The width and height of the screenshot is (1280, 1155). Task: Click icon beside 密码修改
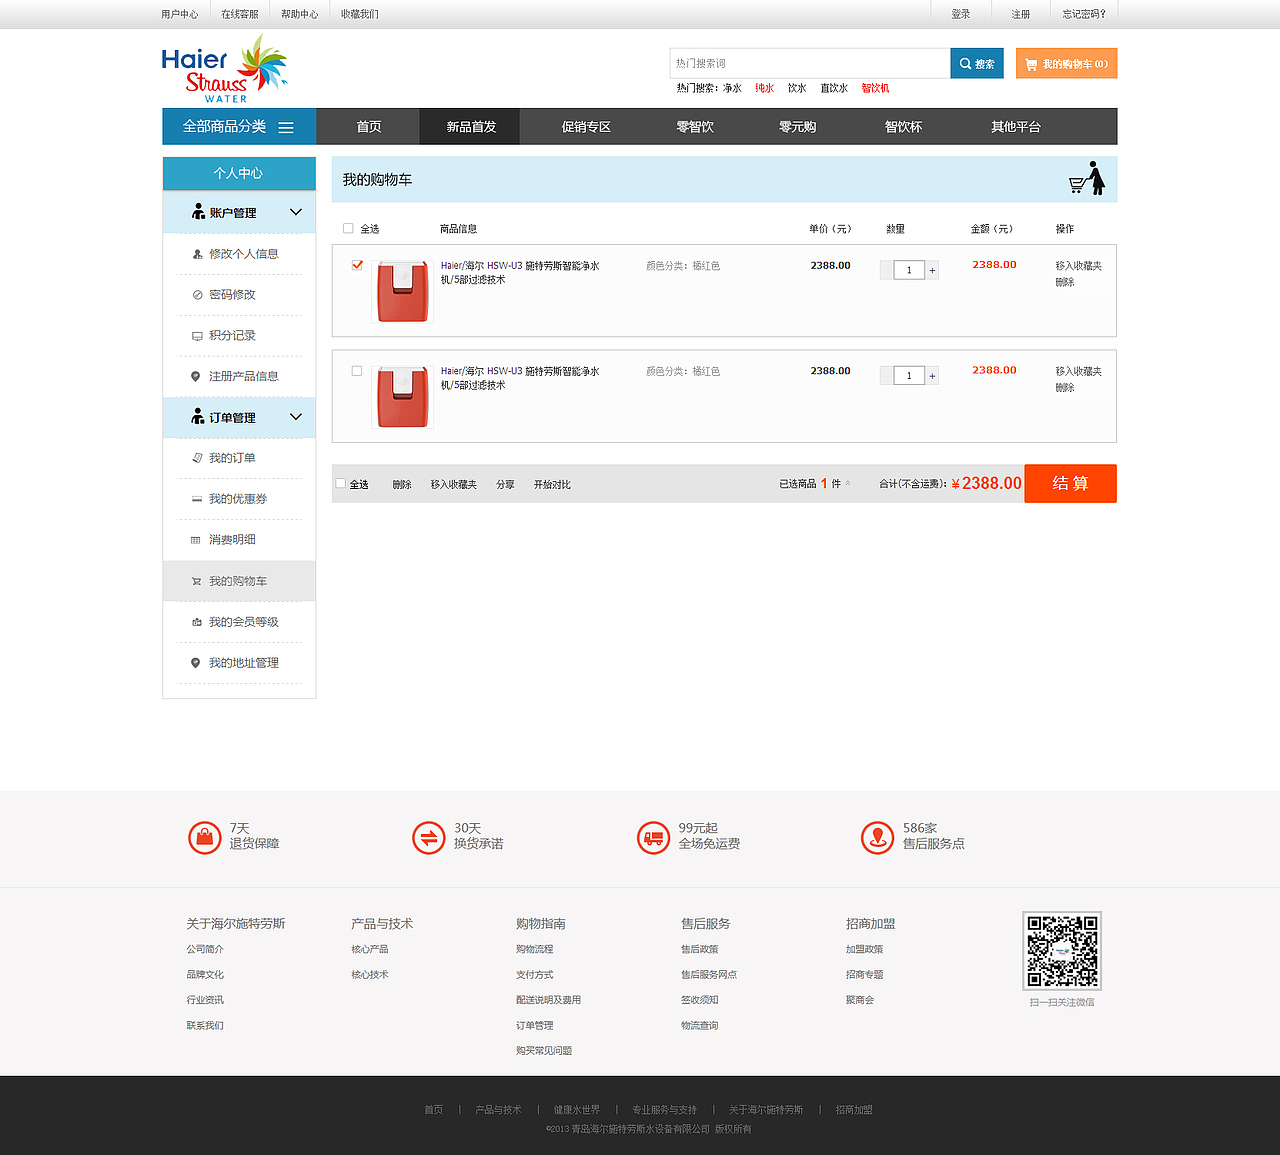(x=197, y=295)
